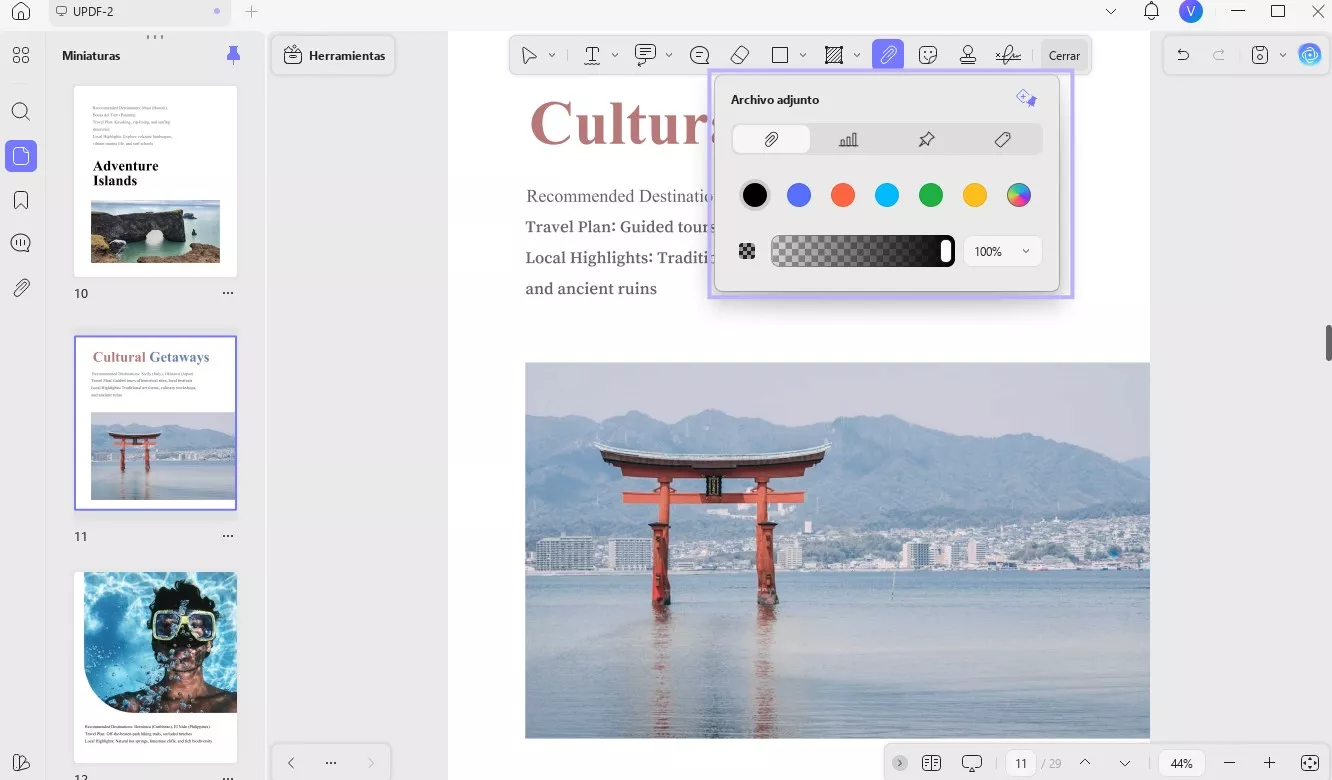Choose the paperclip attachment icon style

pyautogui.click(x=771, y=139)
